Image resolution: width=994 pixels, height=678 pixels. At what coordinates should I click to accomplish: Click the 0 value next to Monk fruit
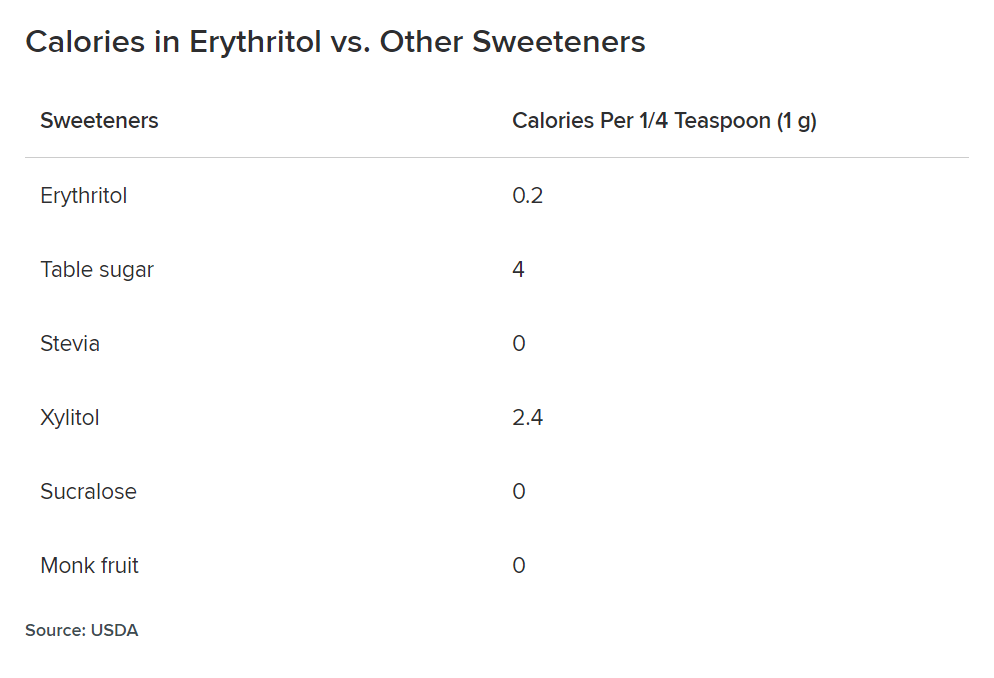519,565
